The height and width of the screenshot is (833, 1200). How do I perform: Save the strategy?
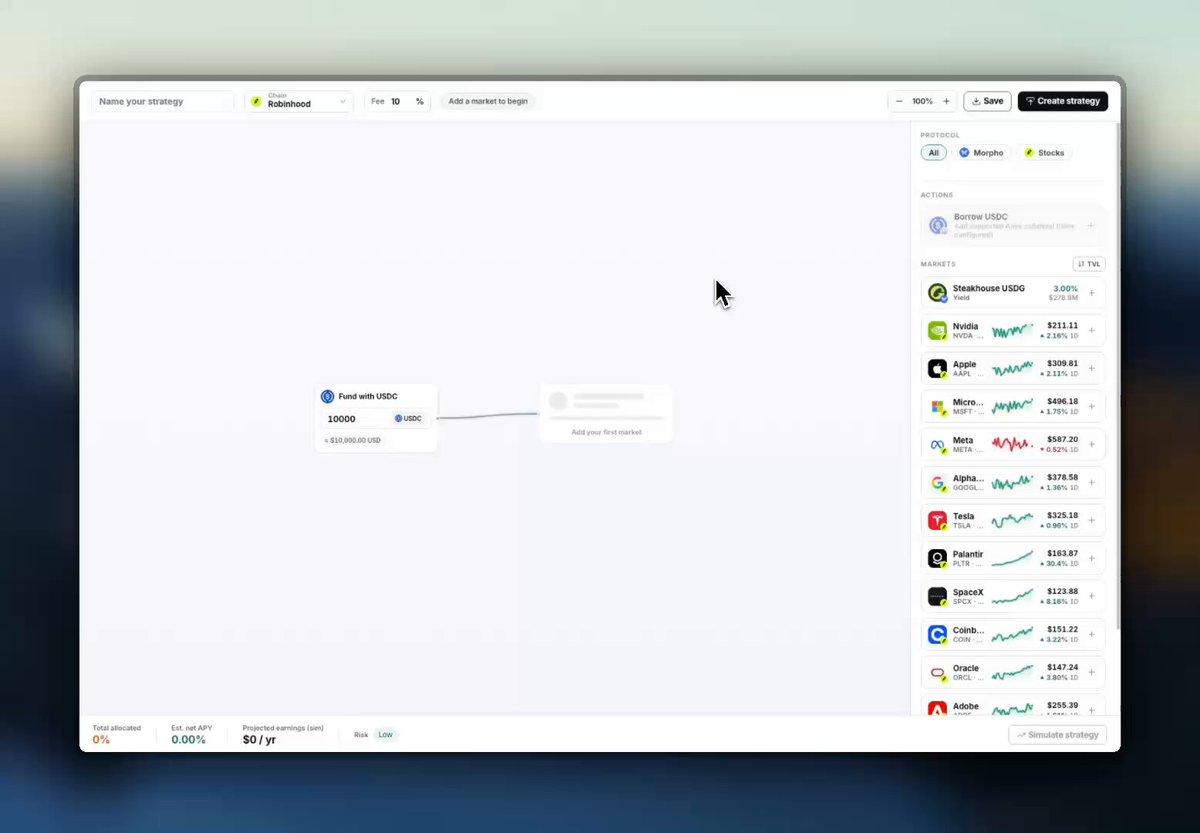click(987, 101)
